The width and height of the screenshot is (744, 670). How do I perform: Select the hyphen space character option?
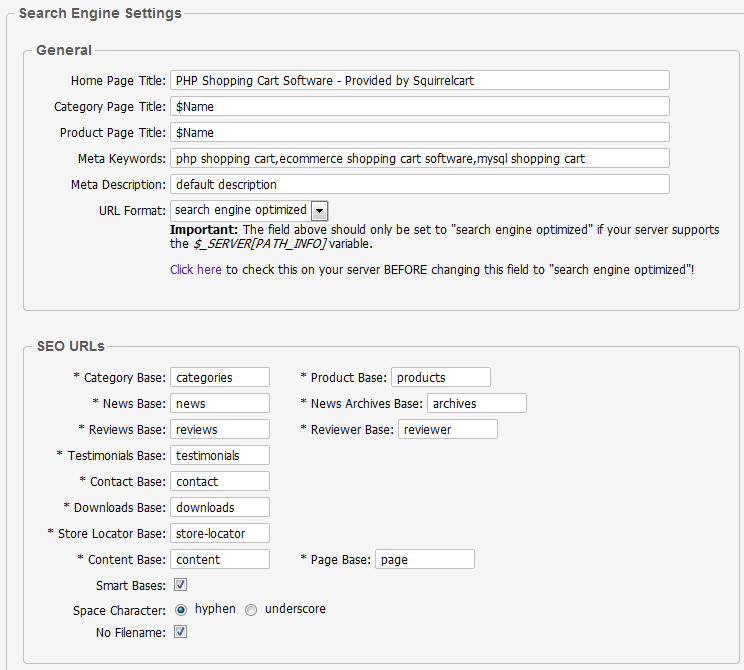pyautogui.click(x=181, y=609)
